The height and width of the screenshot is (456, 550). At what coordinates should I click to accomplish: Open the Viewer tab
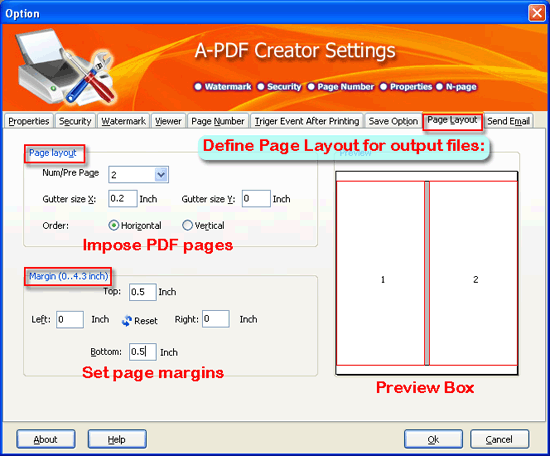coord(168,121)
